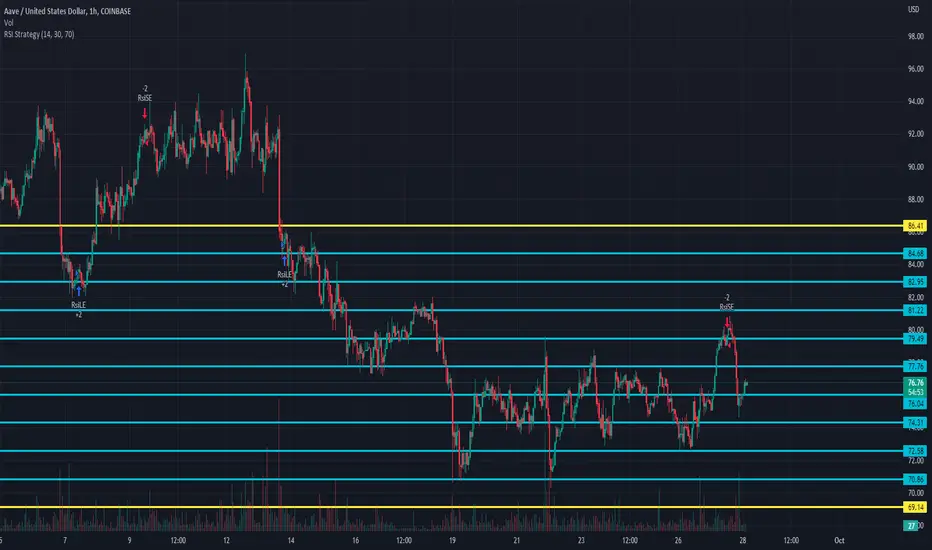Click the cyan 72.58 price label
Viewport: 932px width, 550px height.
point(915,451)
